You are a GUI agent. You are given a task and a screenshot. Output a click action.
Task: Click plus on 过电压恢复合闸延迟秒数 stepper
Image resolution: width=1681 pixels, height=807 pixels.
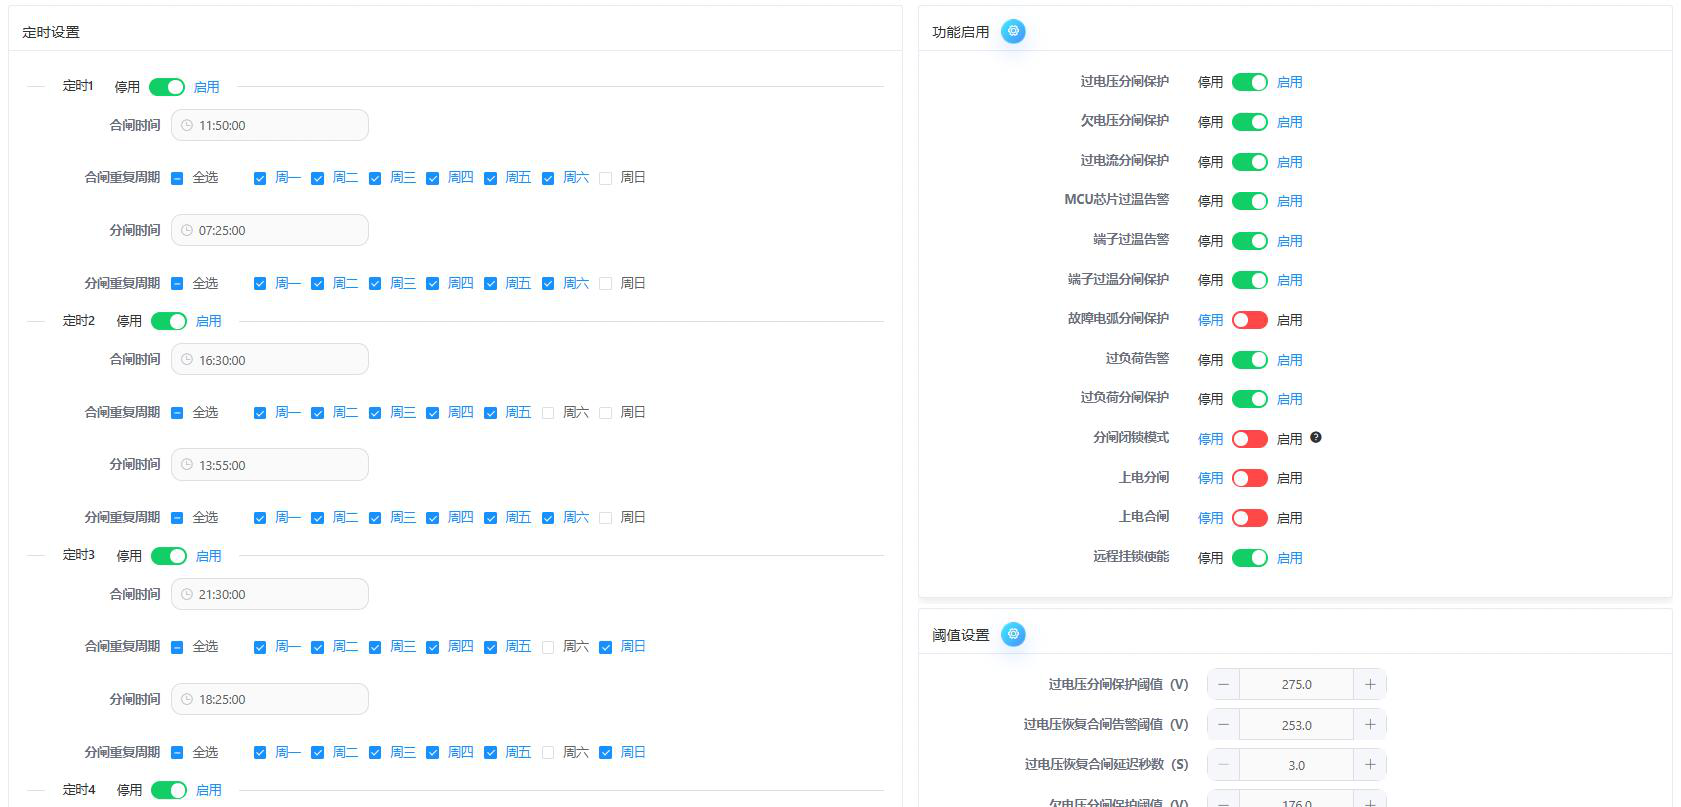pyautogui.click(x=1370, y=765)
